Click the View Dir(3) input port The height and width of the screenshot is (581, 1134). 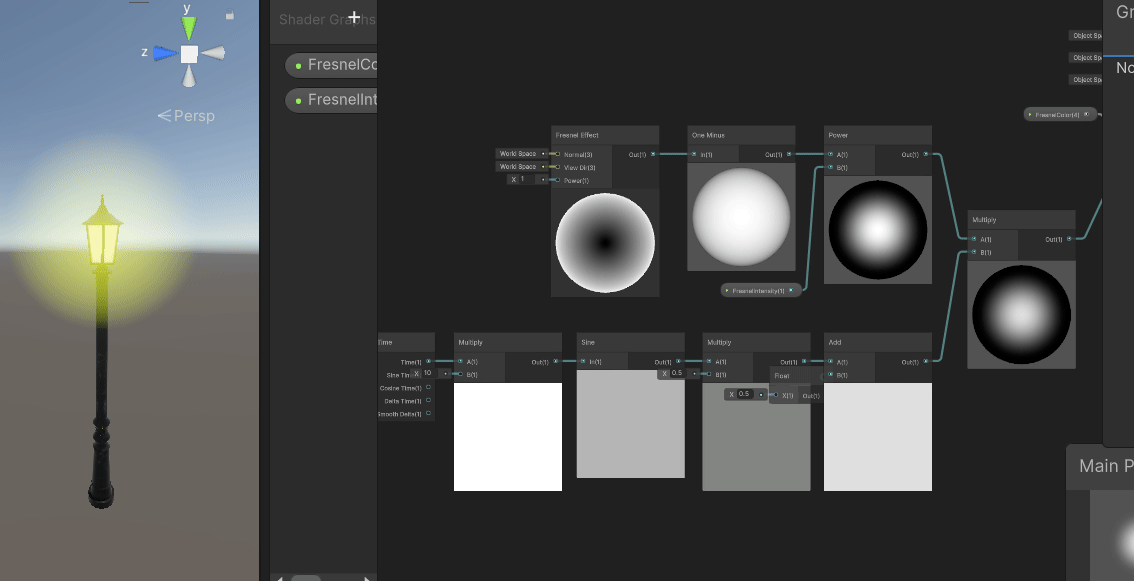tap(558, 167)
